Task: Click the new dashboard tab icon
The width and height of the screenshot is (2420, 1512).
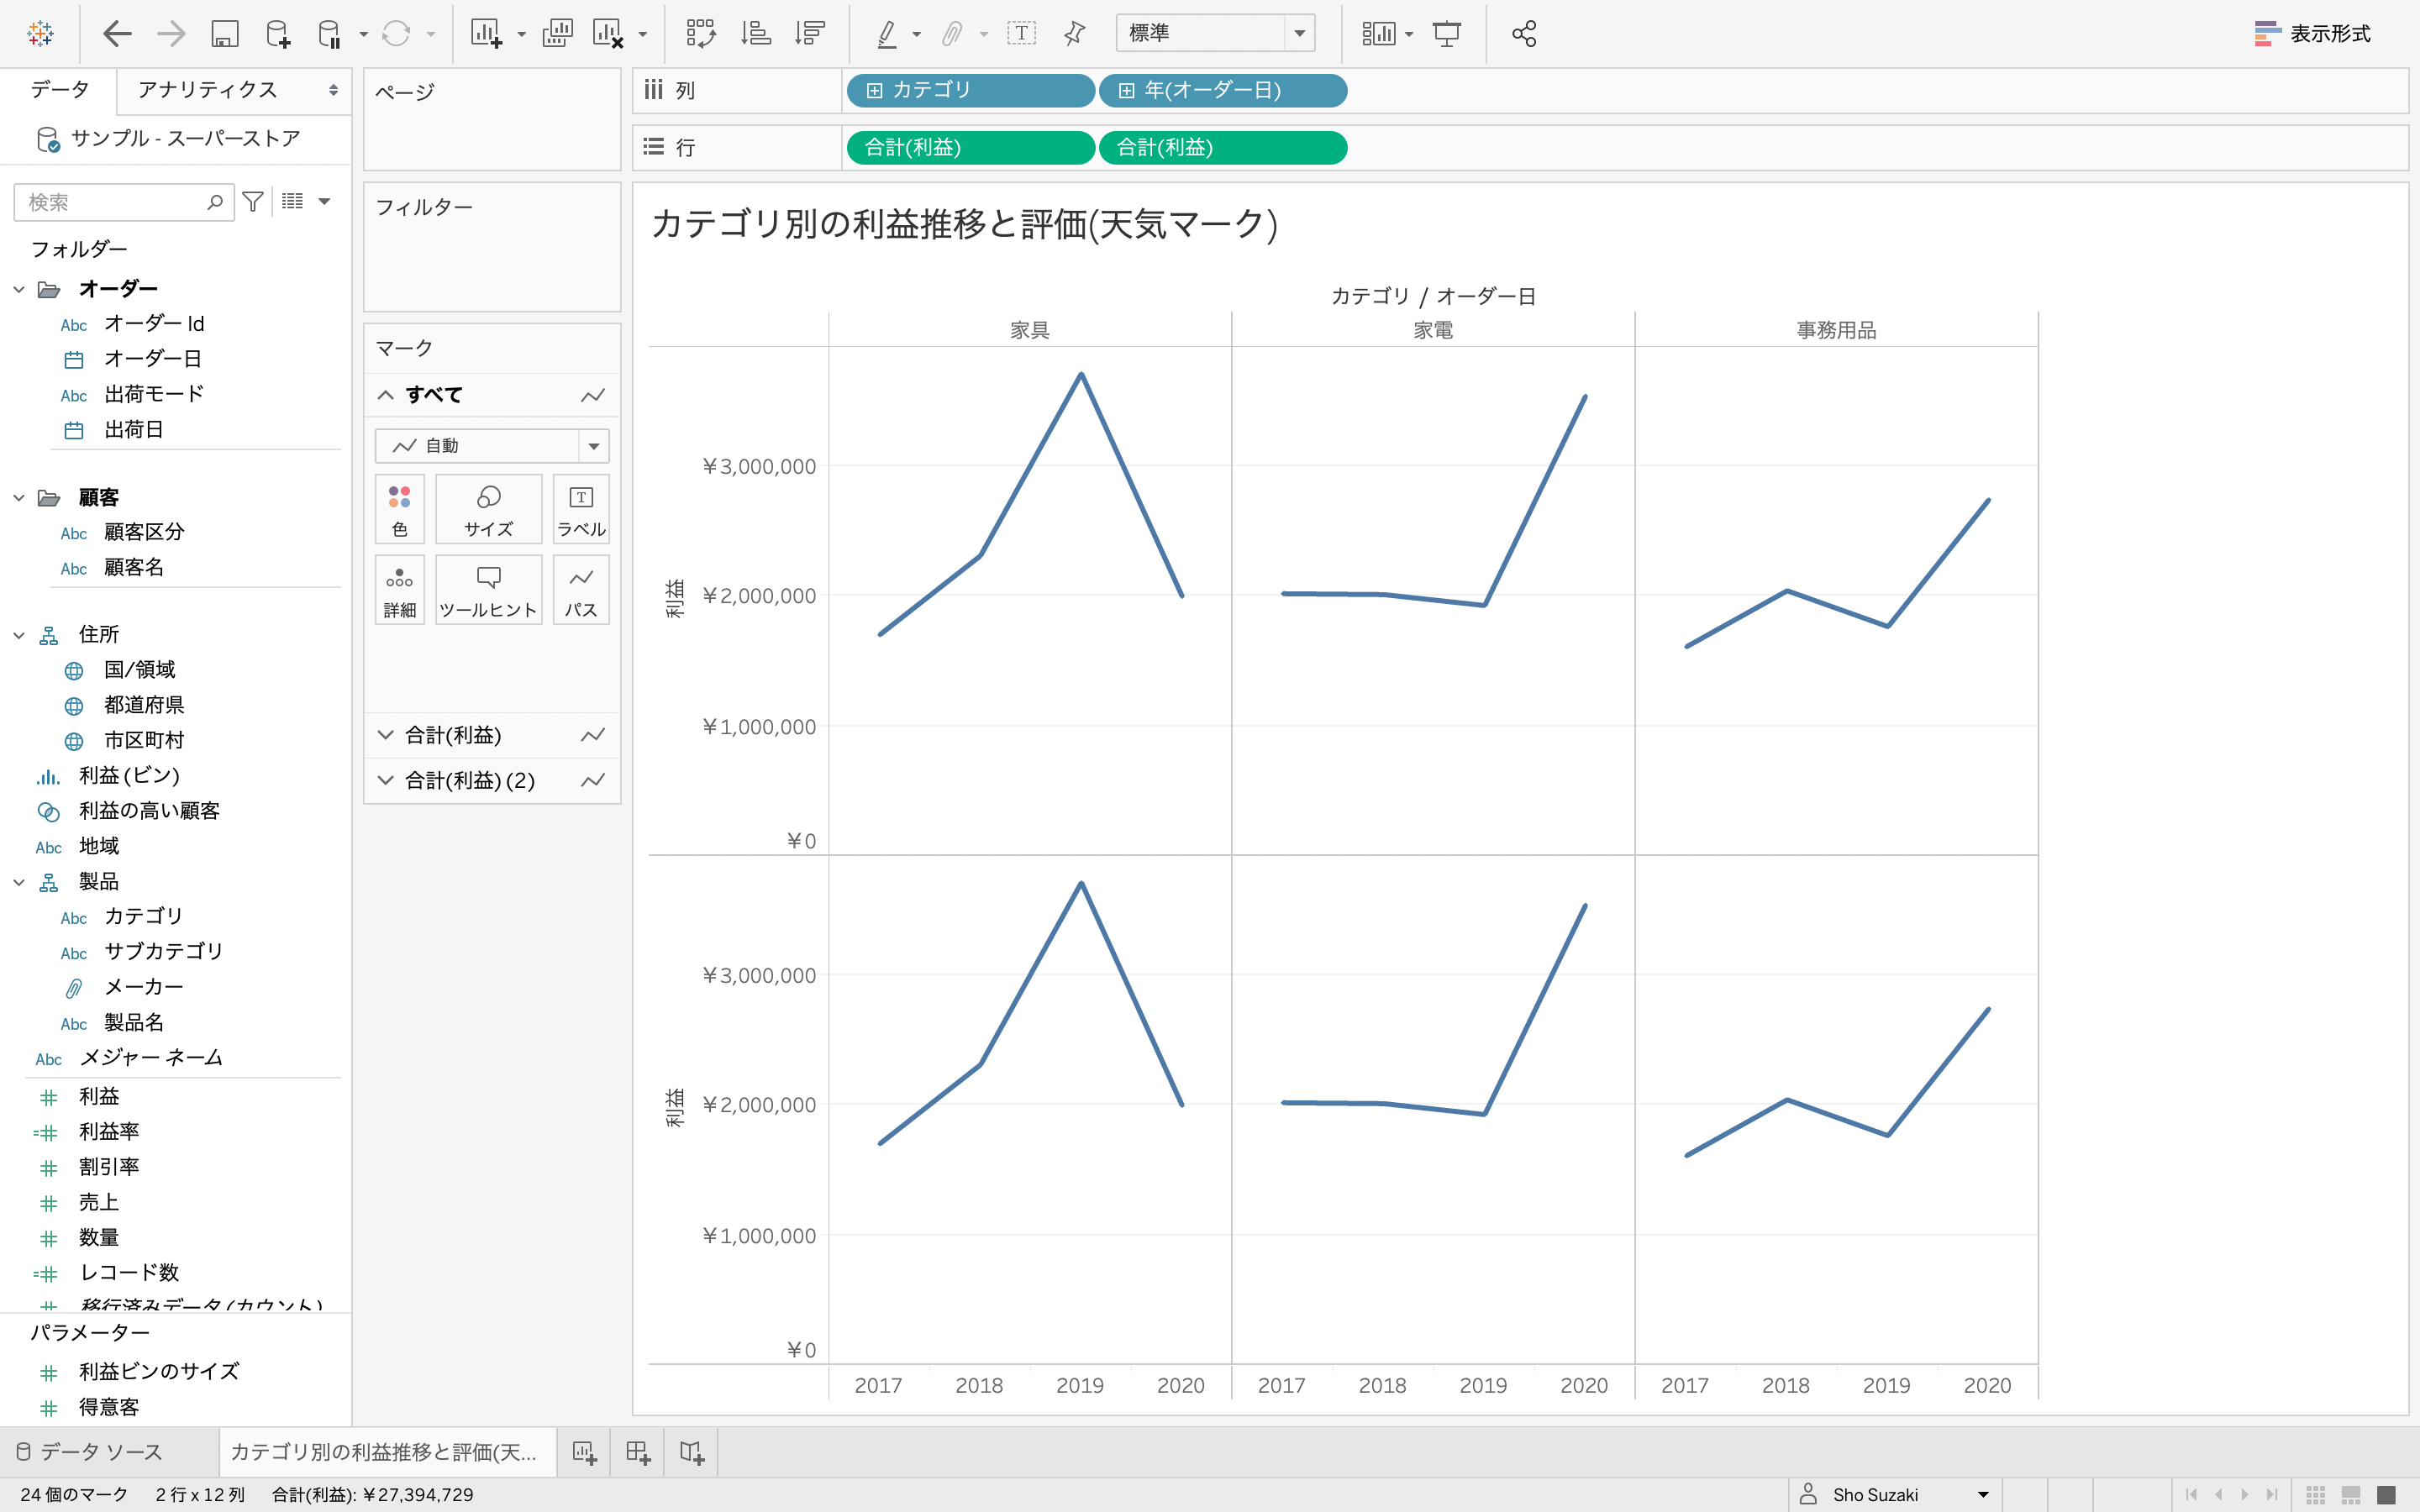Action: [x=638, y=1452]
